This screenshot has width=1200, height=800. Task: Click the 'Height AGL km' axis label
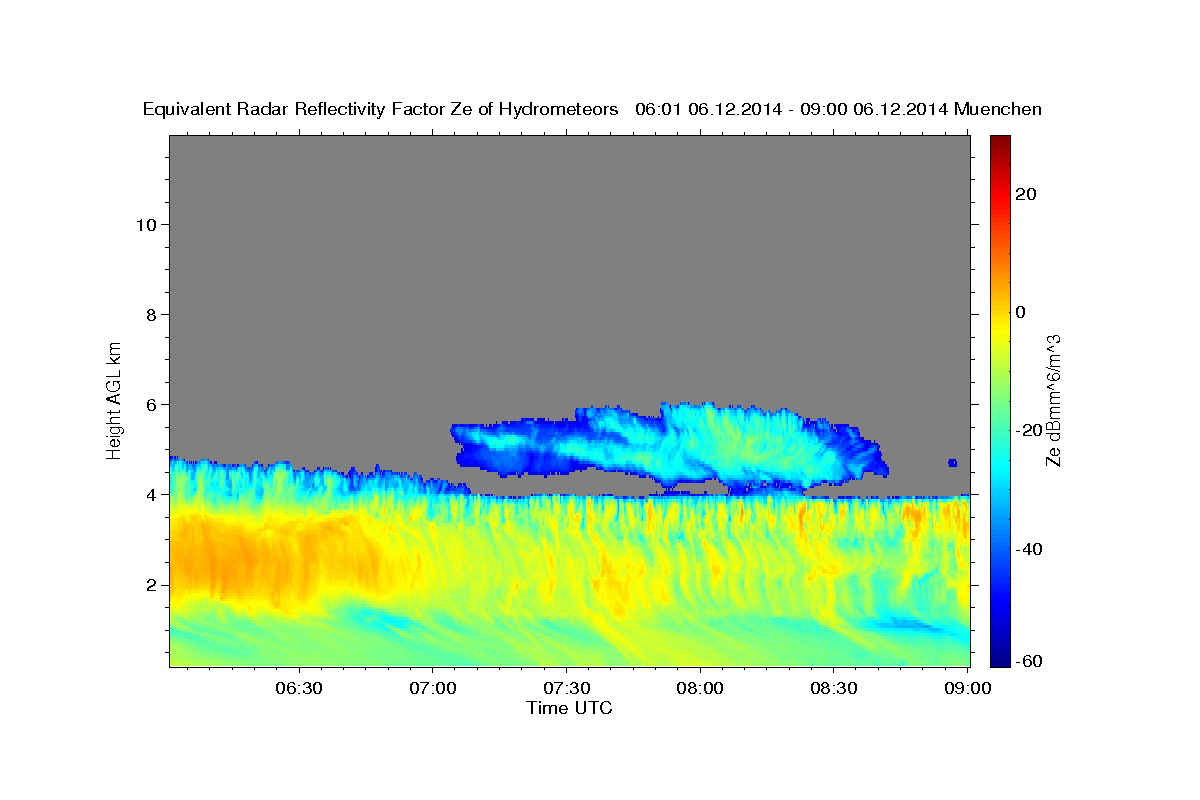pyautogui.click(x=114, y=400)
